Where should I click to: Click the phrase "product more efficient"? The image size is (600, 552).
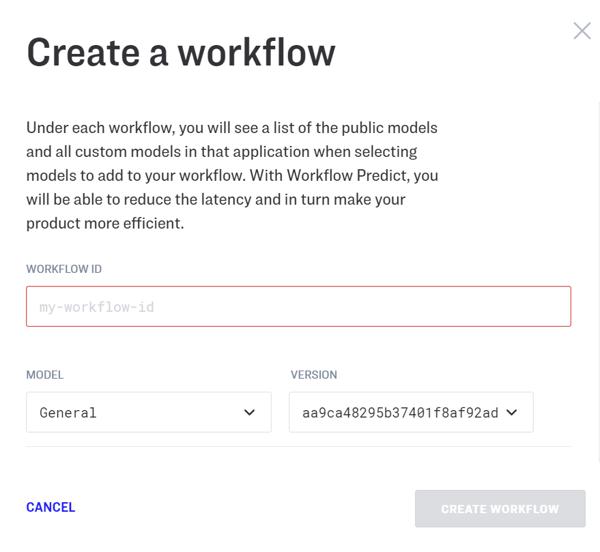tap(105, 223)
